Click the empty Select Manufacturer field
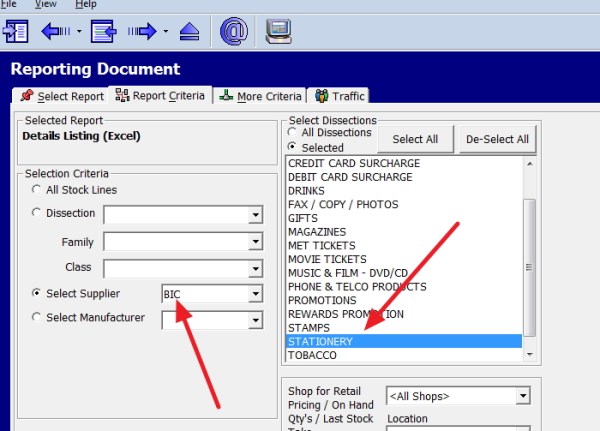 [205, 320]
